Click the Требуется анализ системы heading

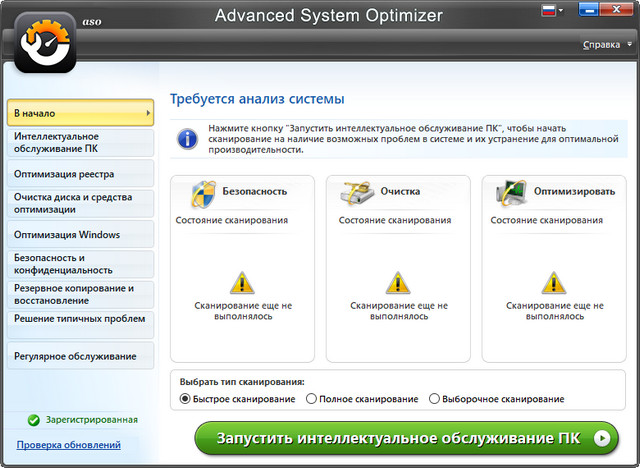click(257, 99)
